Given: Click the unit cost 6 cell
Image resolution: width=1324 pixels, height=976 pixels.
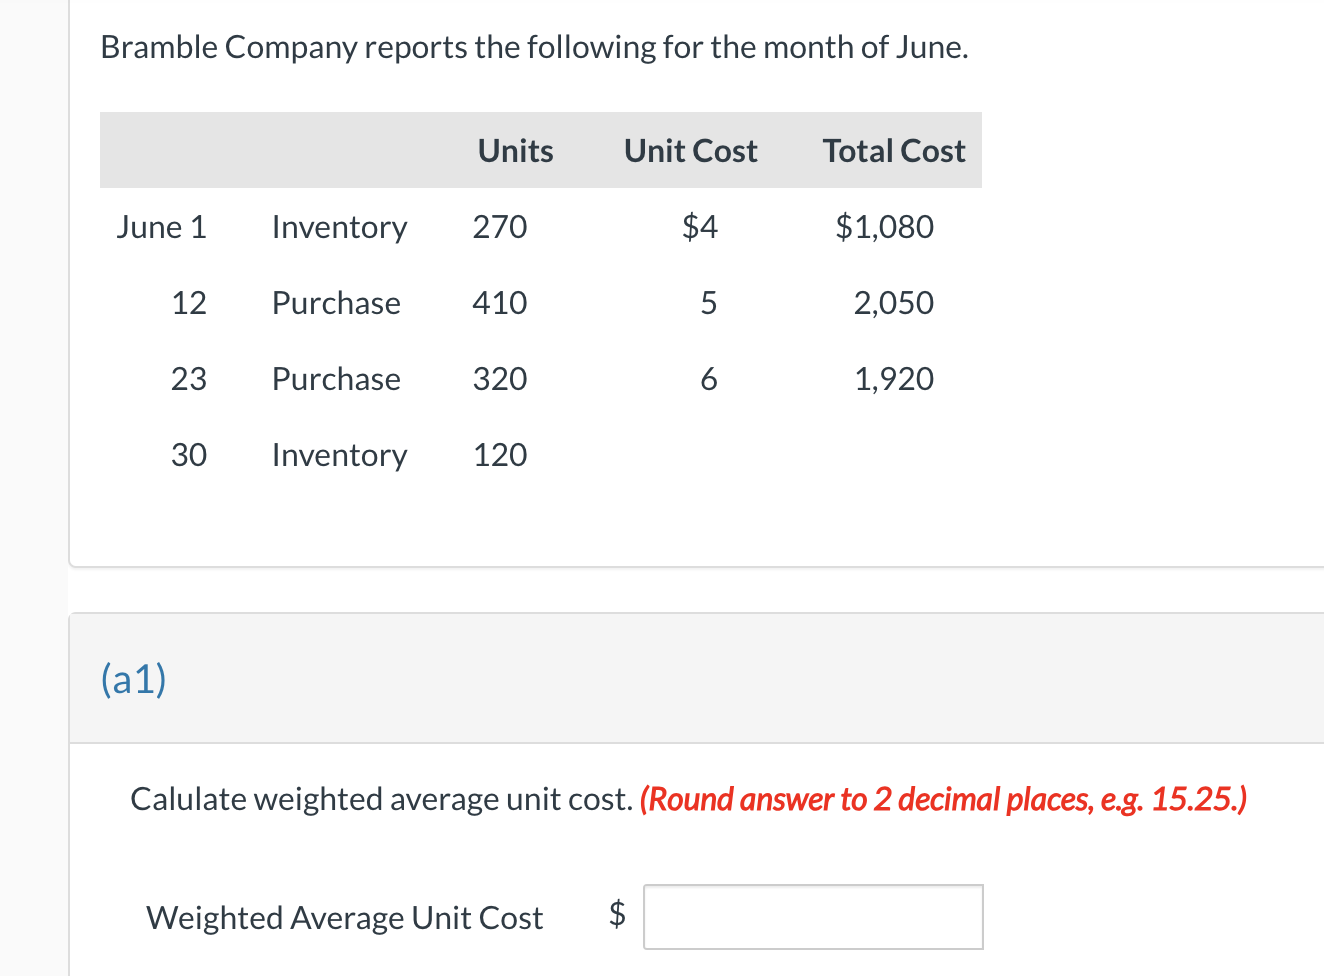Looking at the screenshot, I should tap(709, 379).
